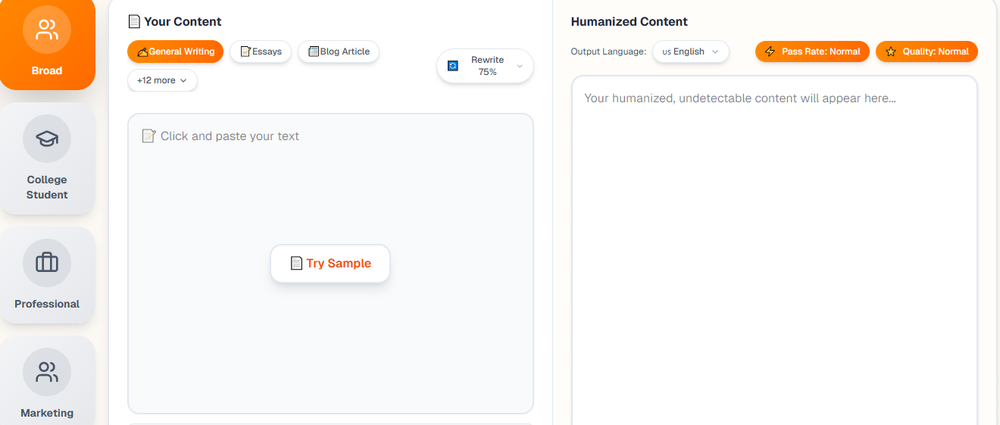Select the Broad audience people icon
The width and height of the screenshot is (1000, 425).
pyautogui.click(x=47, y=30)
